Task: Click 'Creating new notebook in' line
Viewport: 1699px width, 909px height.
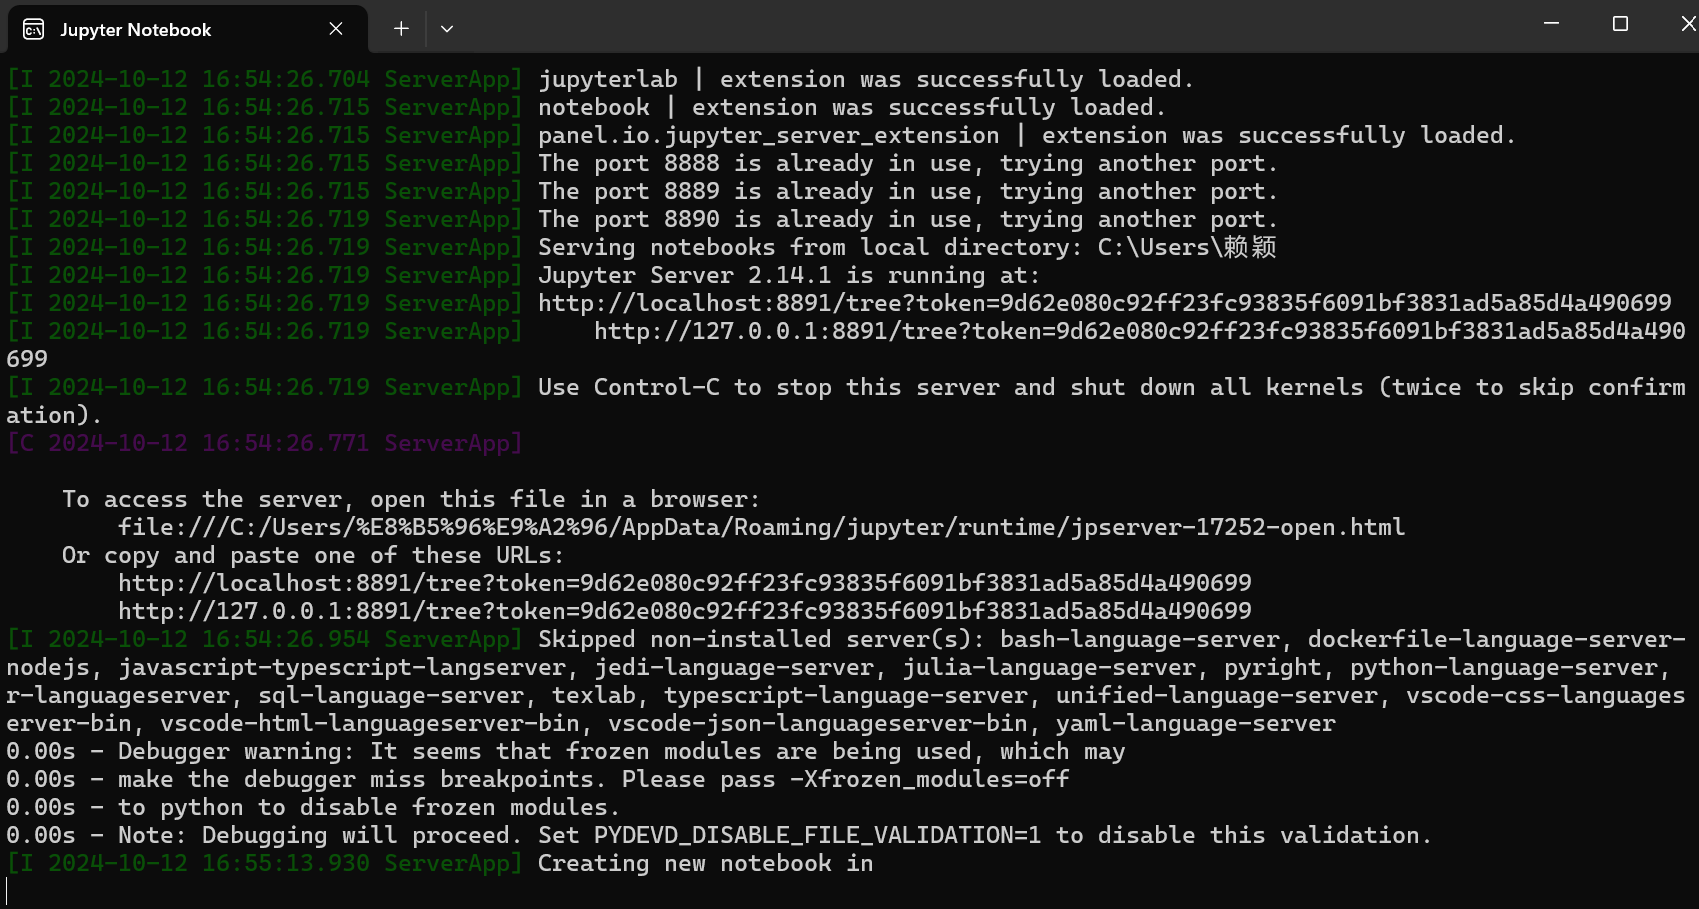Action: click(x=706, y=863)
